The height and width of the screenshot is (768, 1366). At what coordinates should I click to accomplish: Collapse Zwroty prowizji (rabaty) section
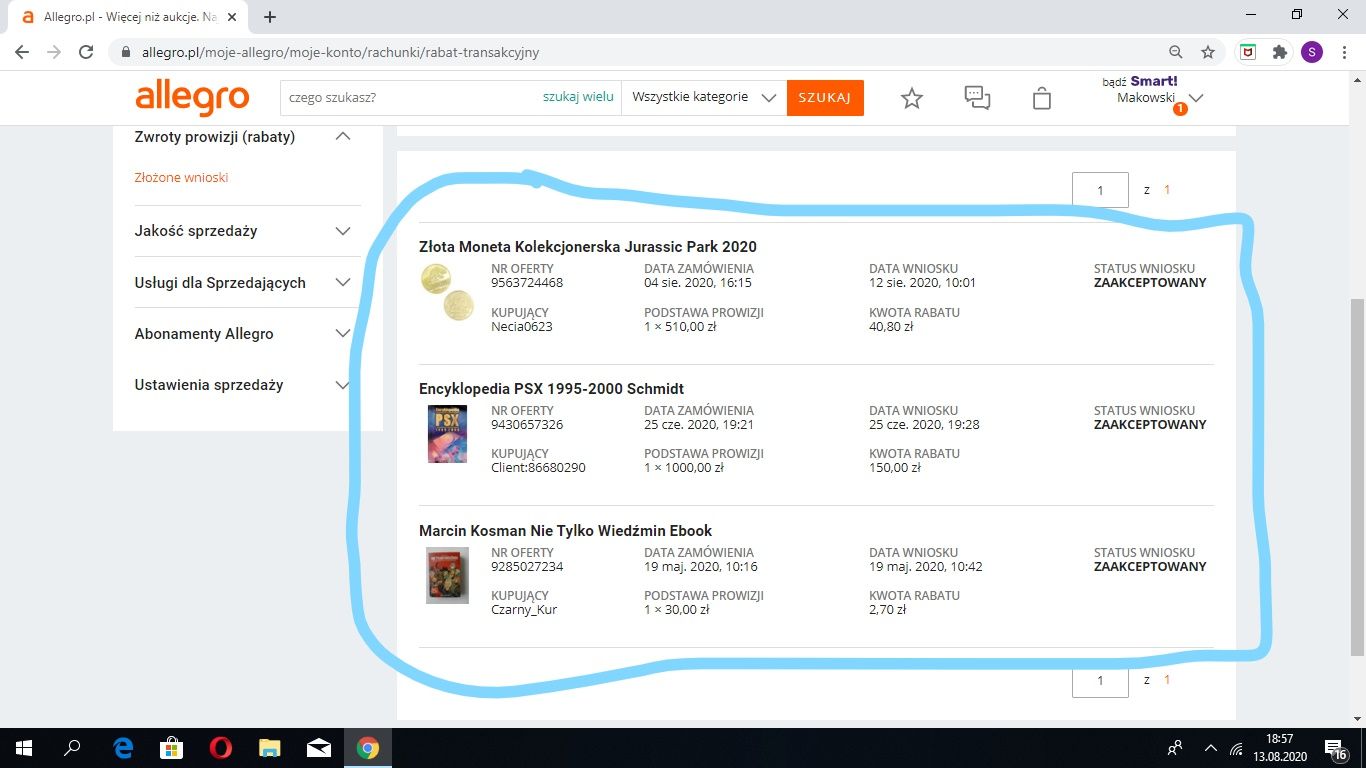pos(342,137)
